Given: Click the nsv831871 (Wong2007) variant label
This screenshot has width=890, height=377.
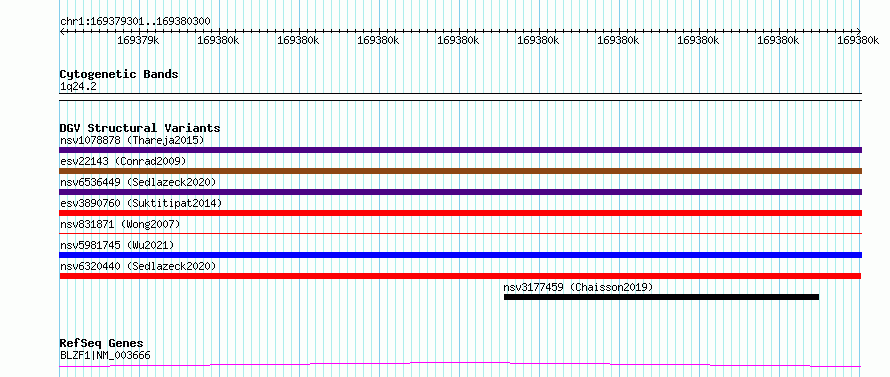Looking at the screenshot, I should click(120, 224).
